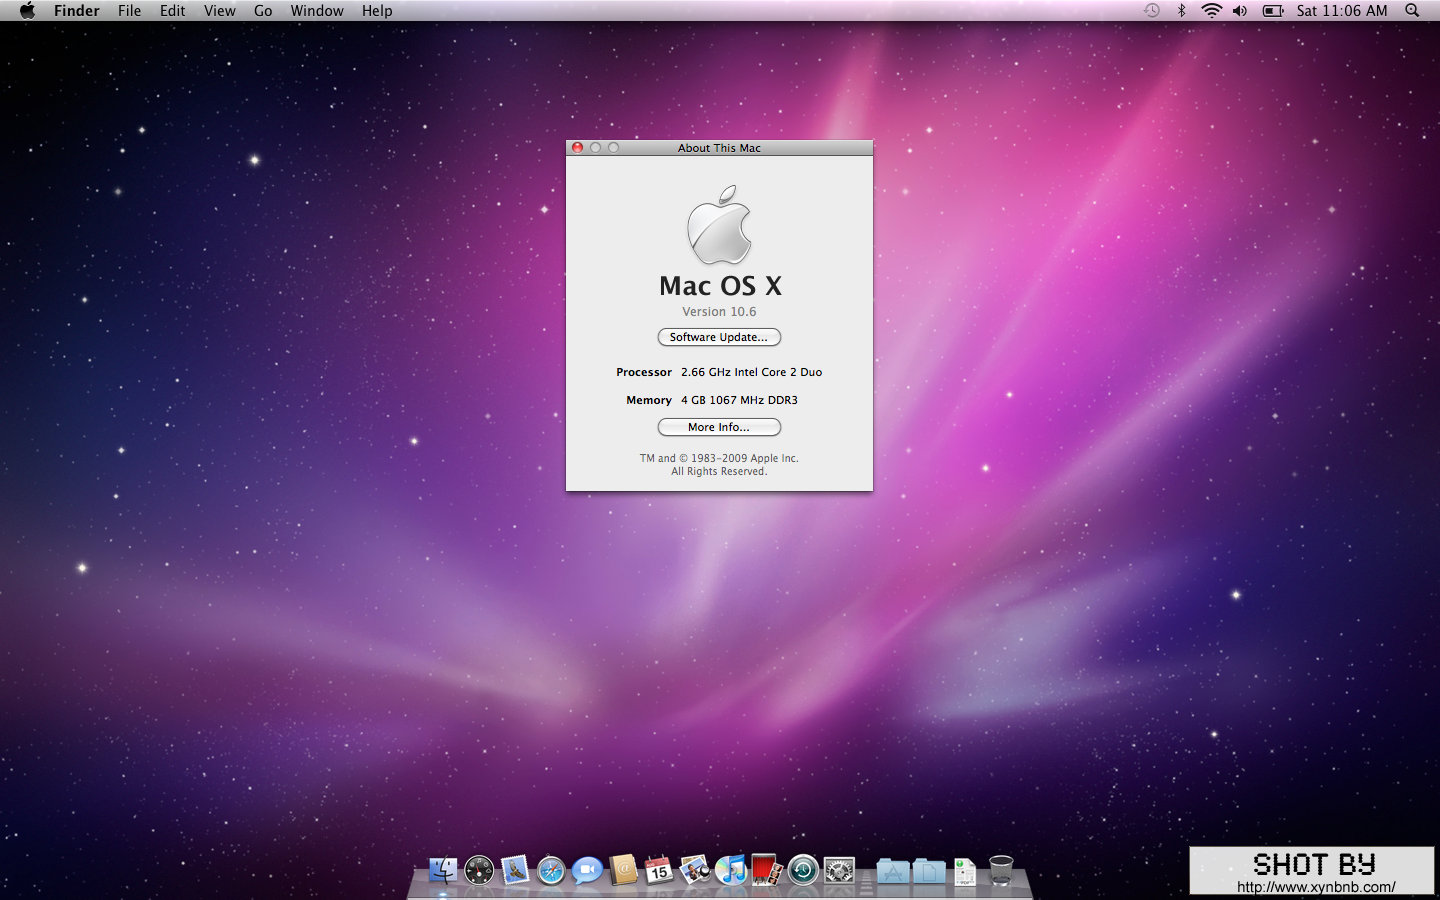Open the Trash in the Dock
The image size is (1440, 900).
[1001, 870]
